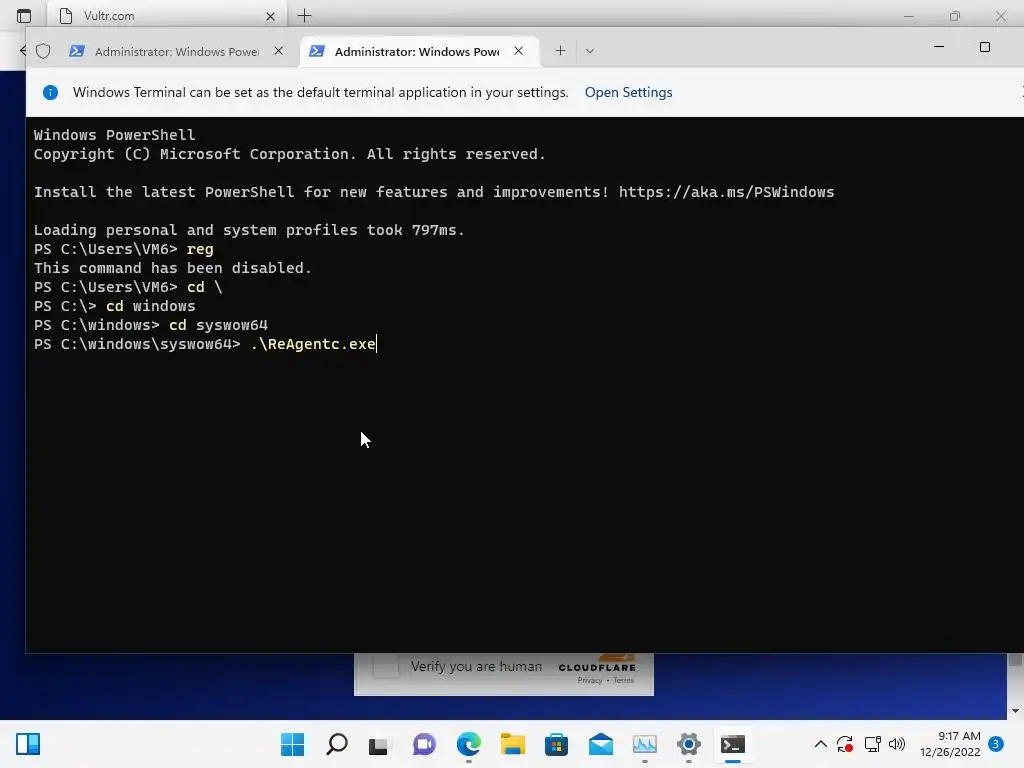Open Microsoft Store from the taskbar

[556, 744]
